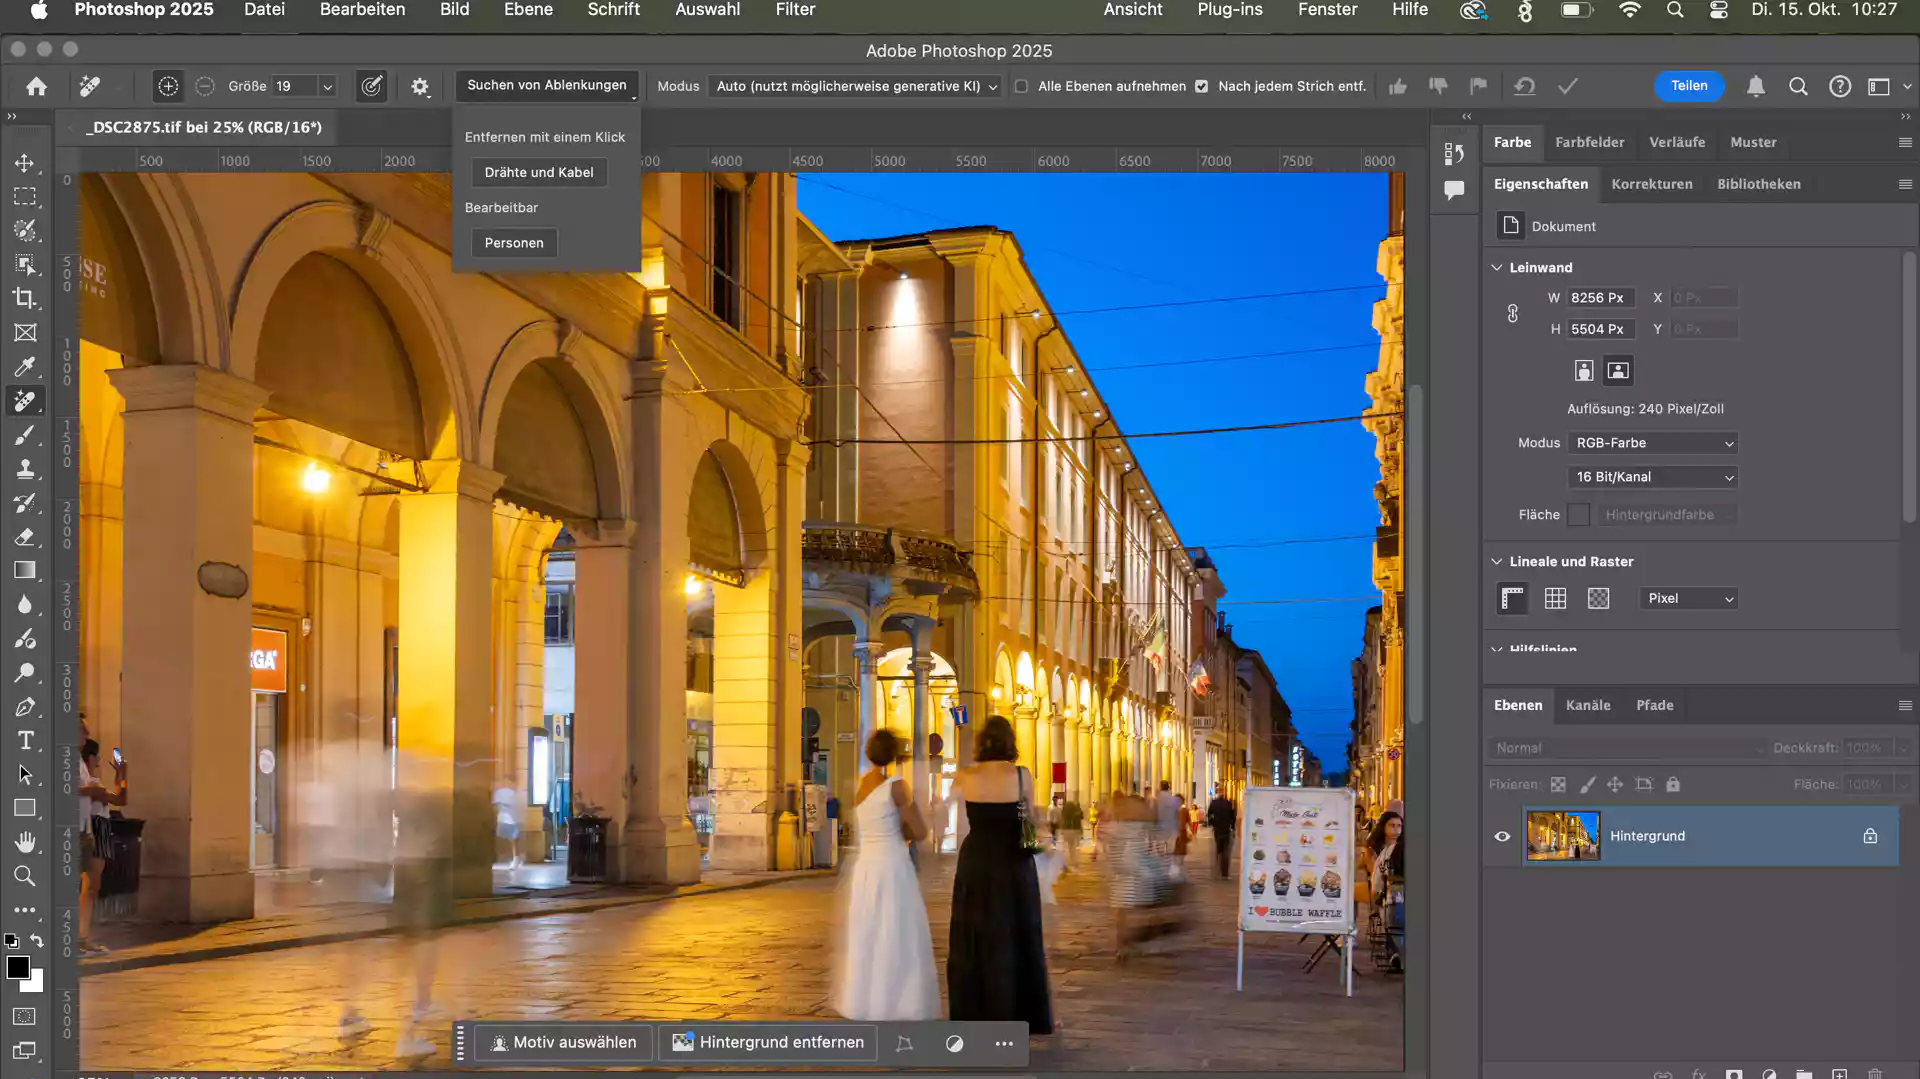Image resolution: width=1920 pixels, height=1079 pixels.
Task: Select the Frame tool
Action: pyautogui.click(x=25, y=333)
